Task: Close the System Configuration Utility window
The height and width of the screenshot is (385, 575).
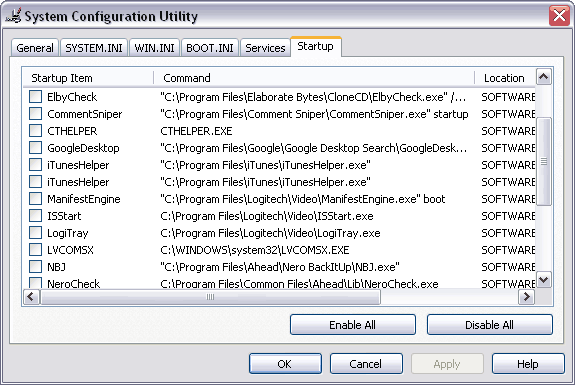Action: 559,16
